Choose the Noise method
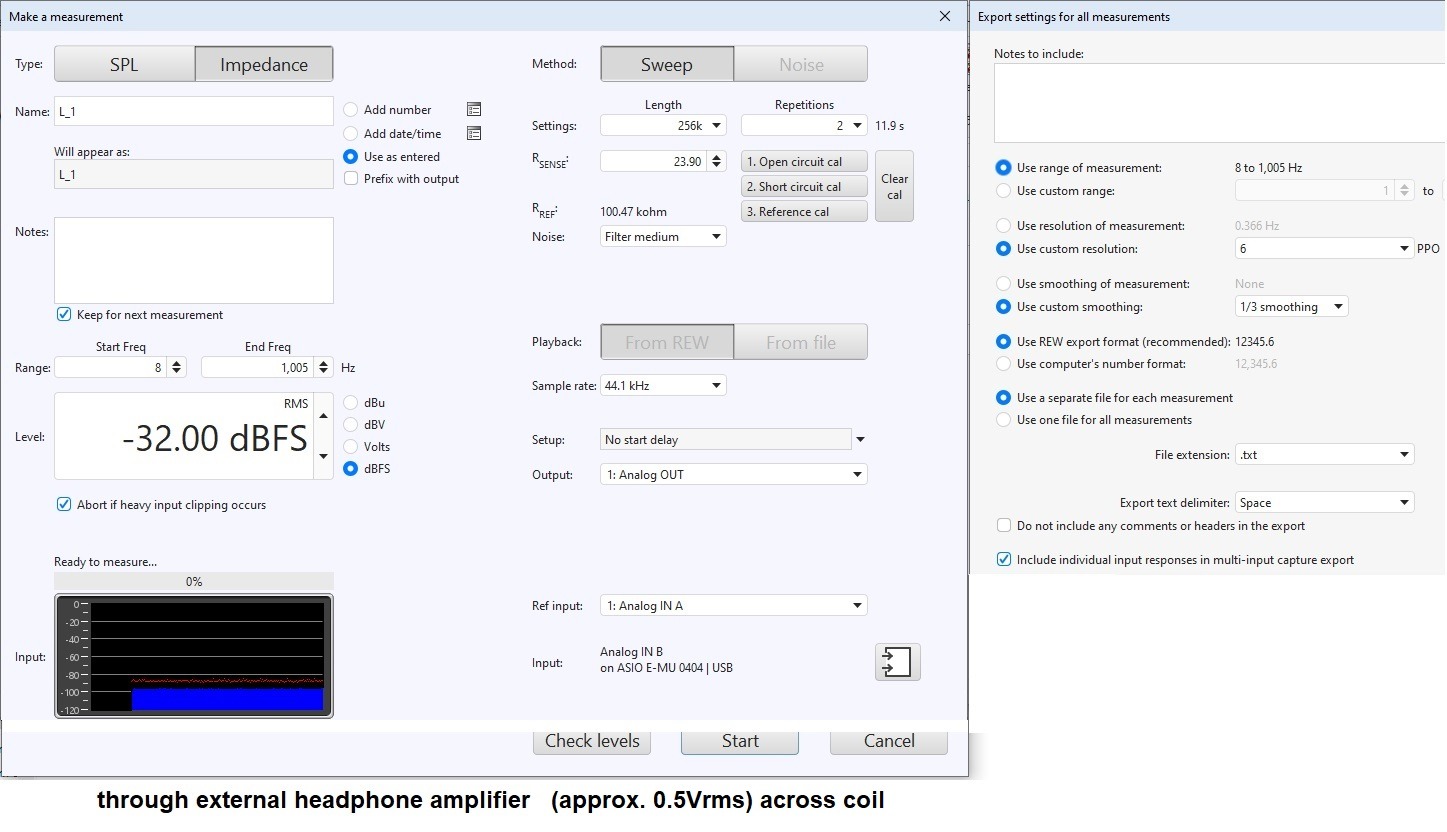1447x832 pixels. click(801, 64)
